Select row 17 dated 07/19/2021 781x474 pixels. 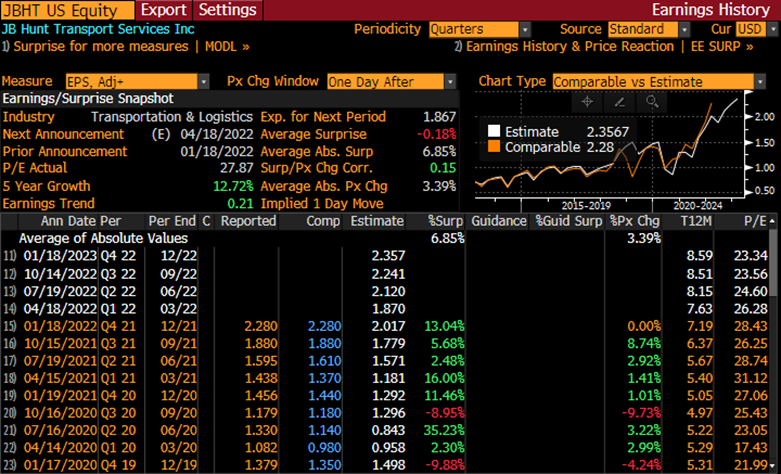[x=385, y=361]
